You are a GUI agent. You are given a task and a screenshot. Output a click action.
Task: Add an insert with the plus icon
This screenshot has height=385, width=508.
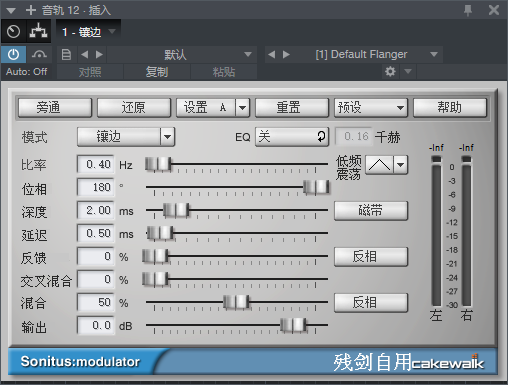(x=31, y=10)
